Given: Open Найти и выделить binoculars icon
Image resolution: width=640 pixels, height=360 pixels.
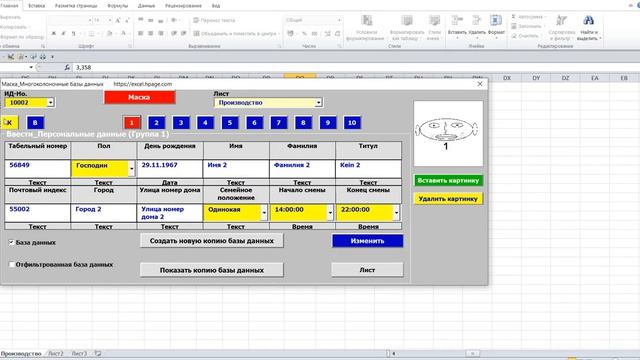Looking at the screenshot, I should pyautogui.click(x=588, y=20).
